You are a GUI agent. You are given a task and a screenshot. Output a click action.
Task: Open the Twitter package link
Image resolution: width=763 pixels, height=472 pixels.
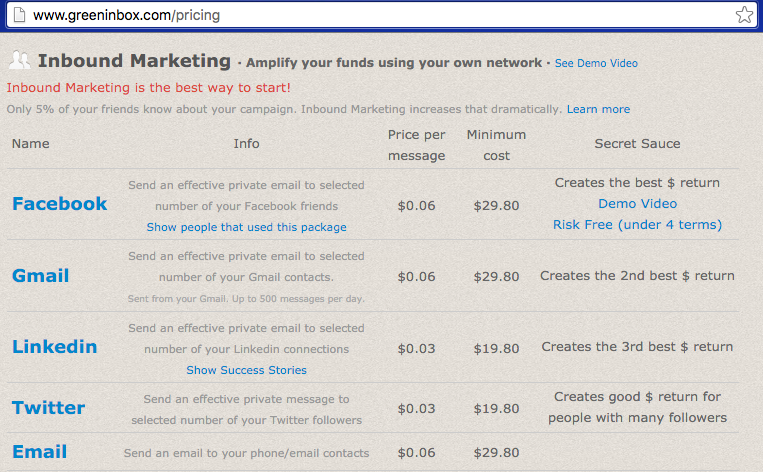[49, 408]
